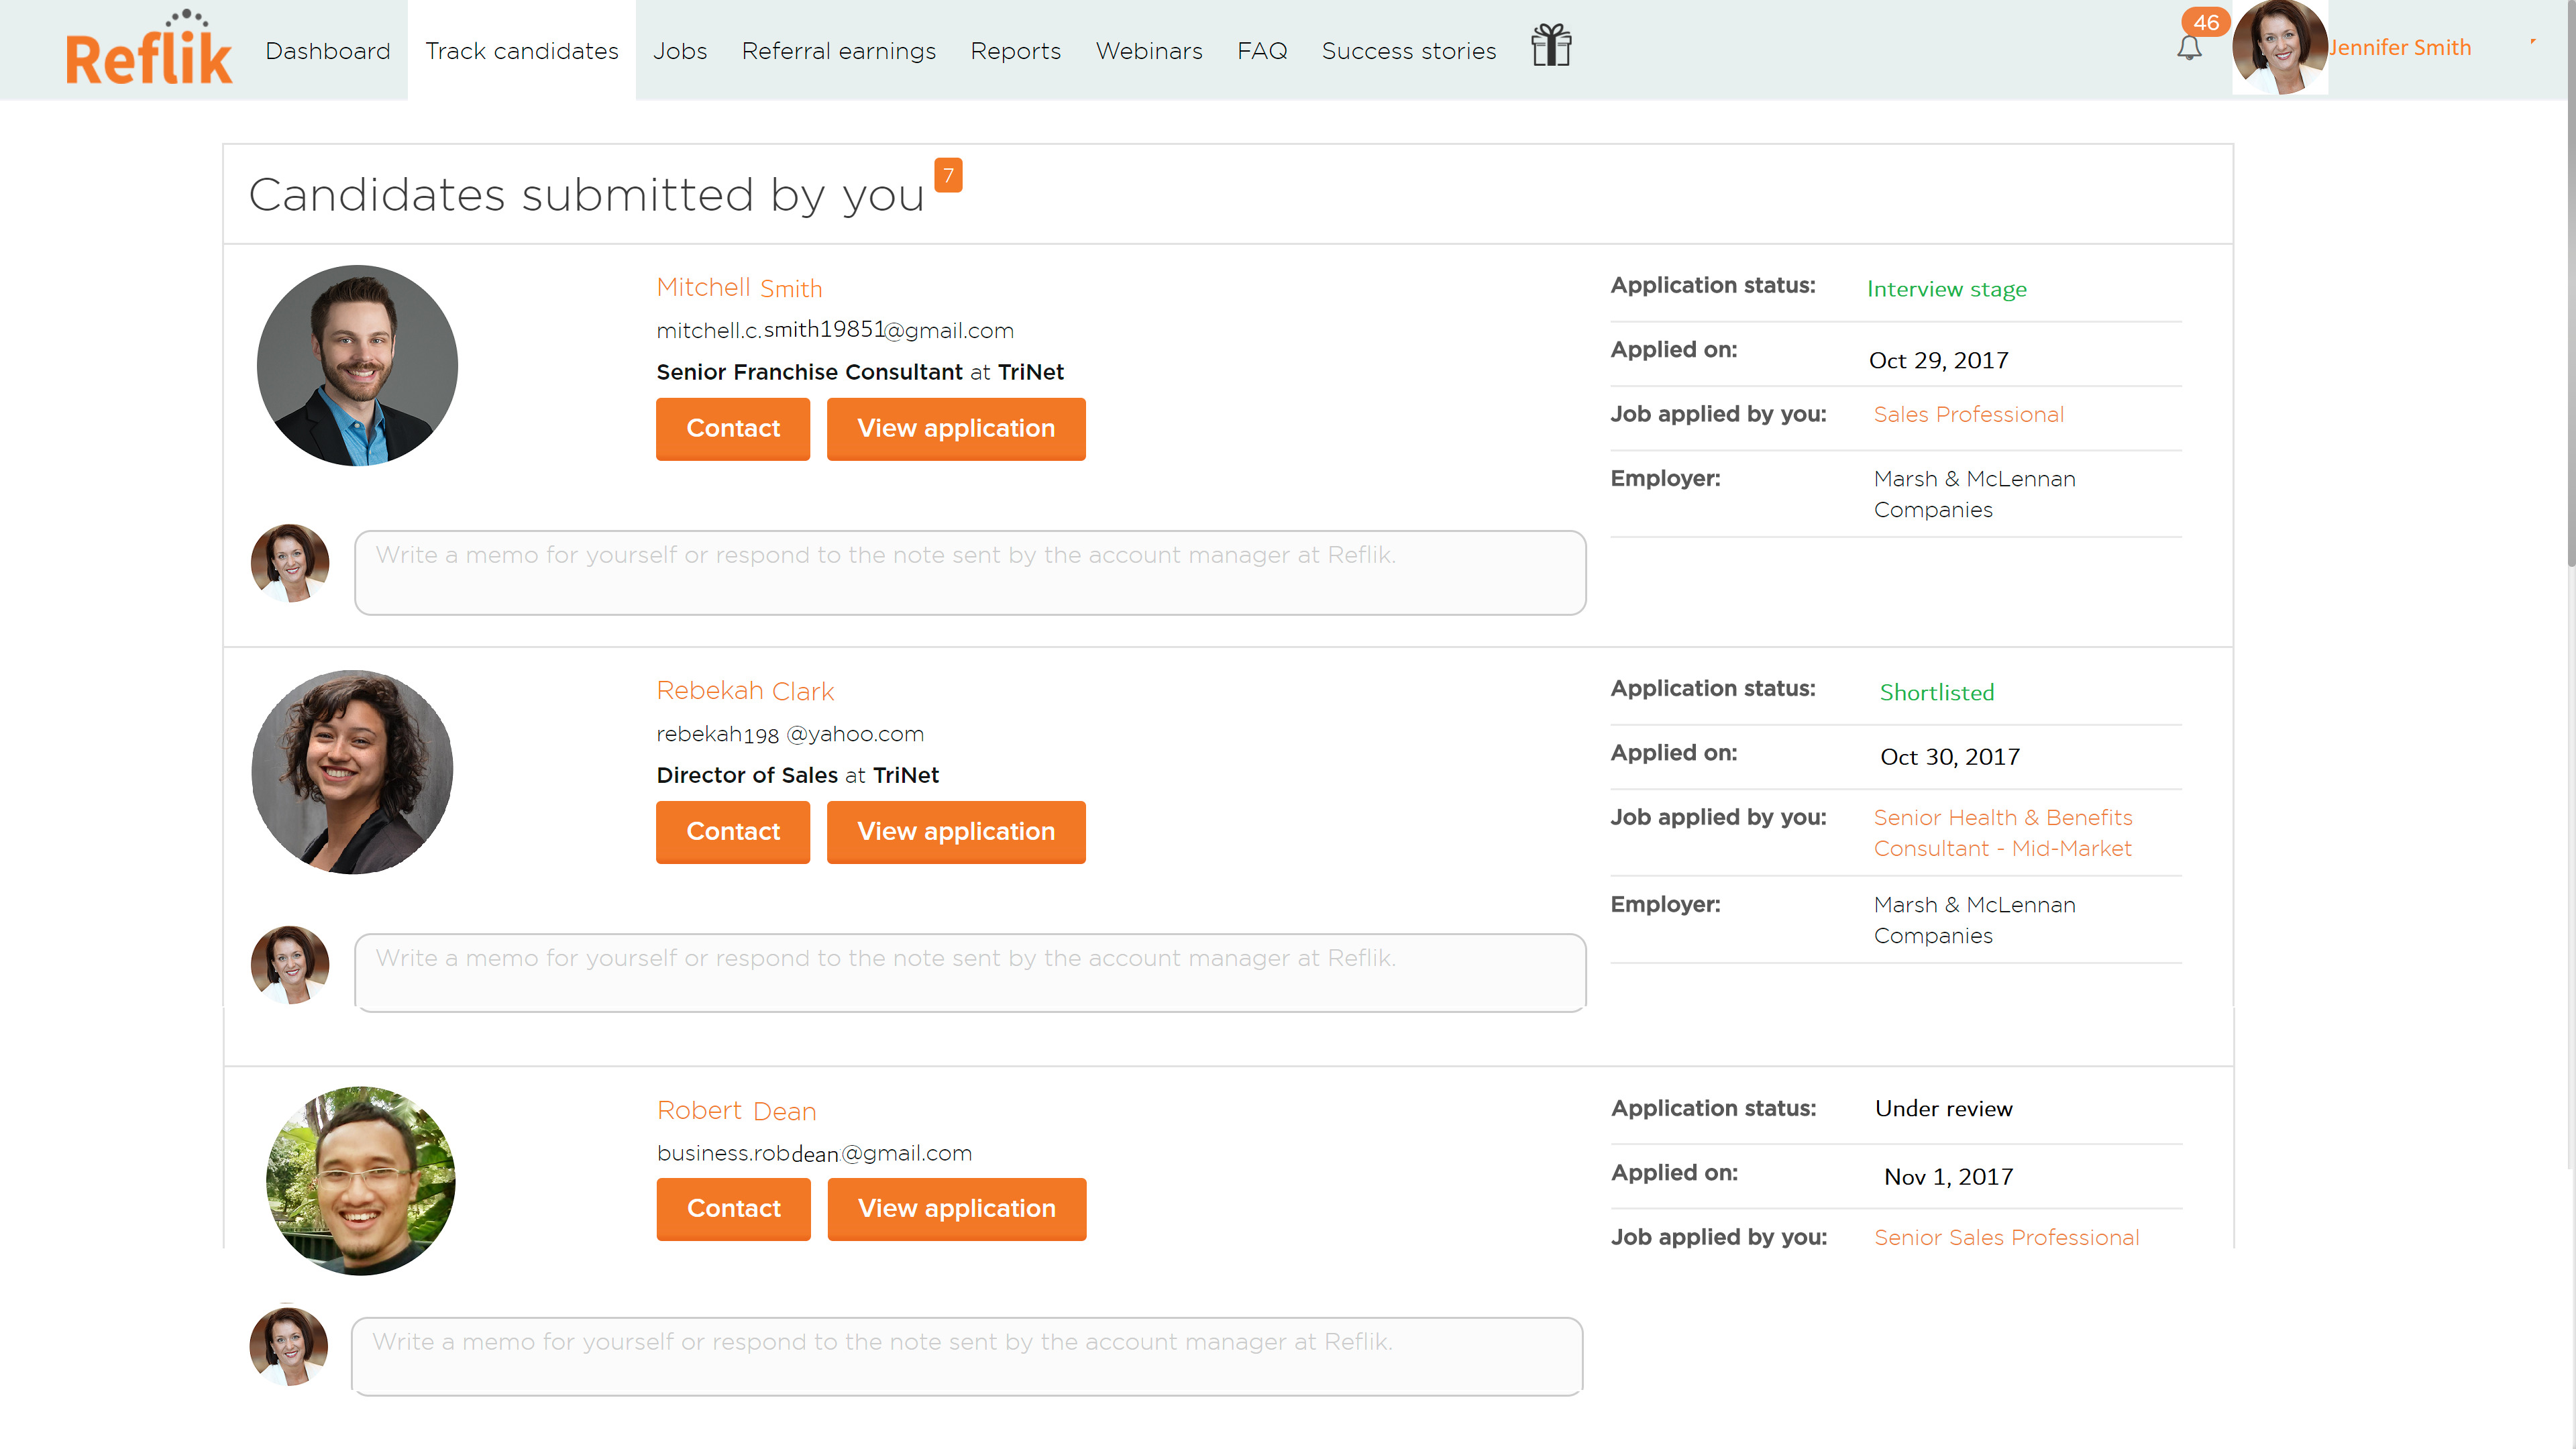Image resolution: width=2576 pixels, height=1449 pixels.
Task: Open Rebekah Clark's profile photo
Action: point(352,771)
